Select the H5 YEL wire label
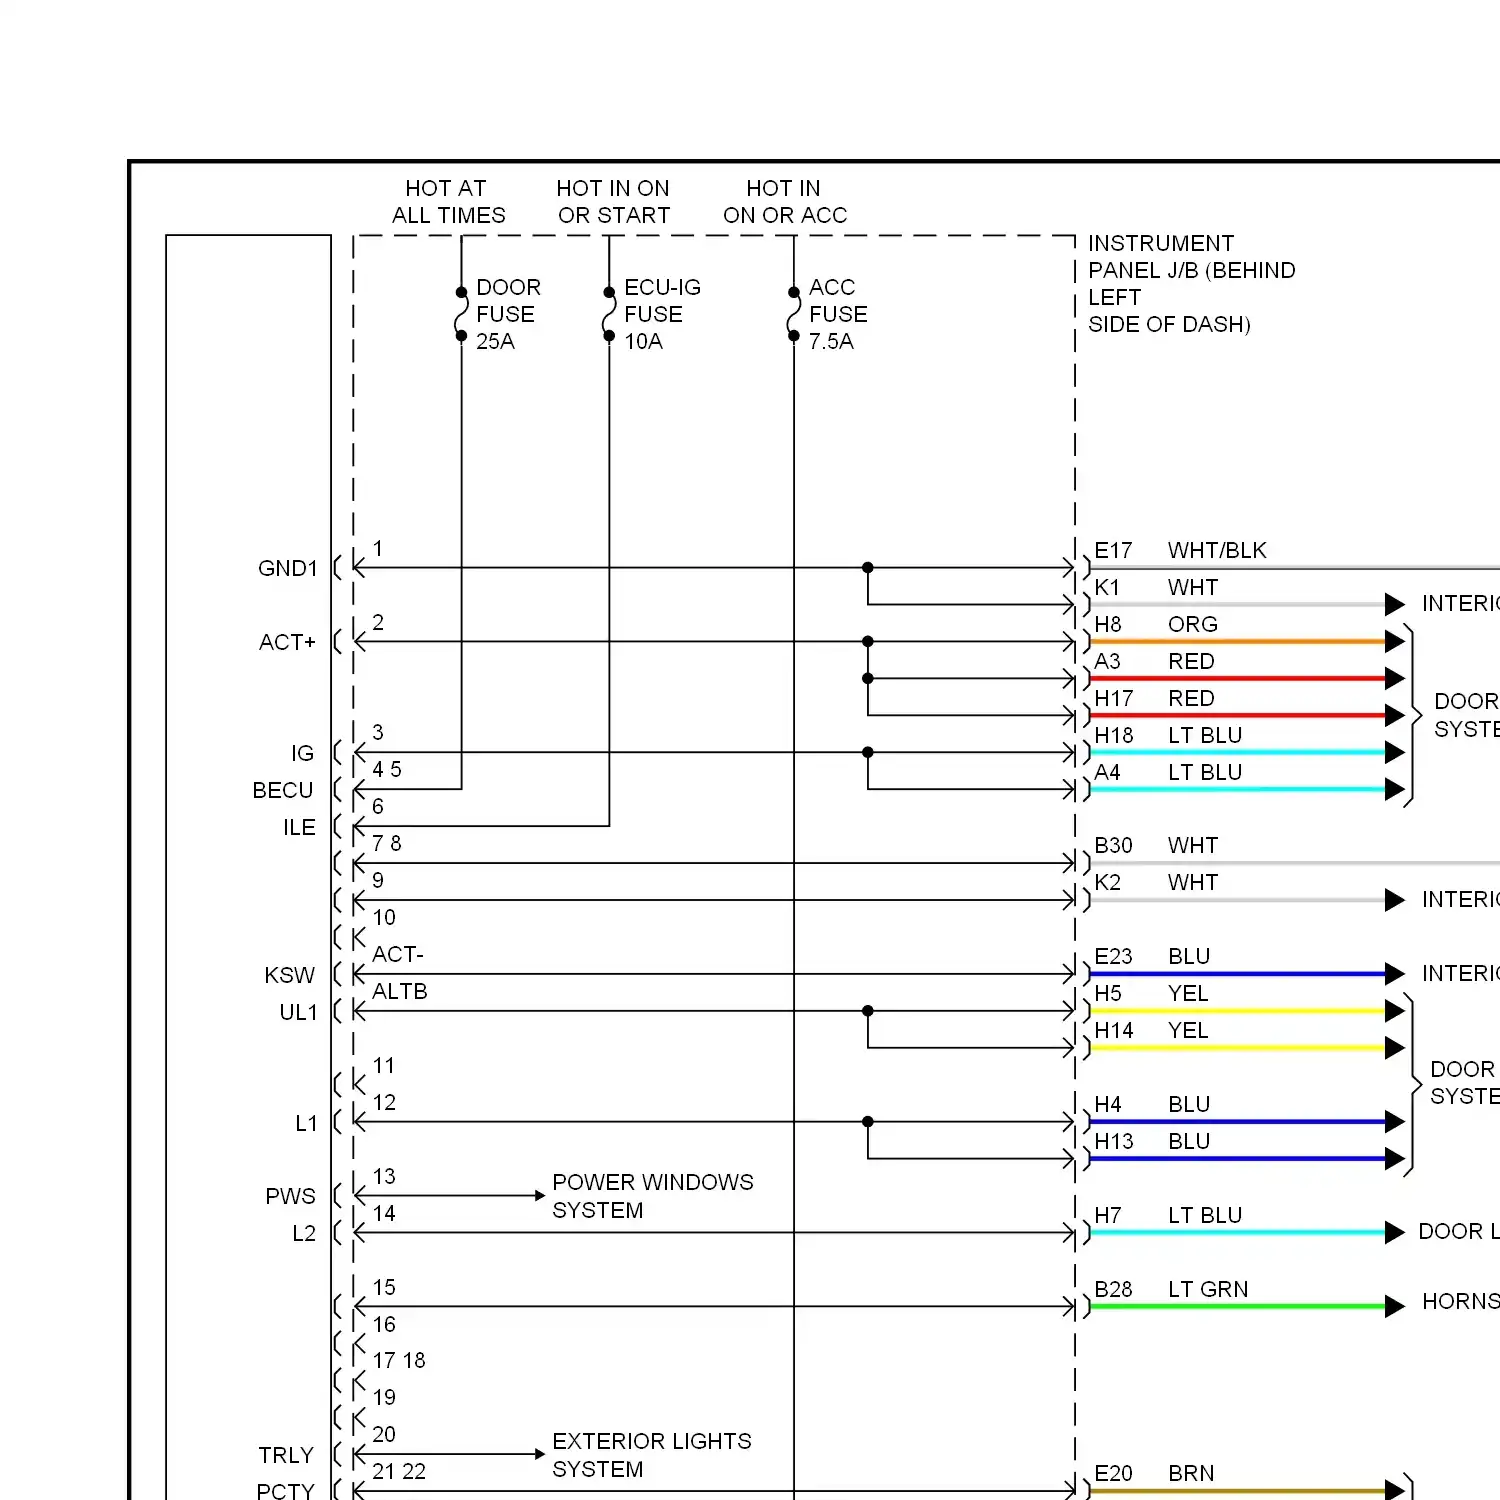Viewport: 1500px width, 1500px height. (x=1151, y=993)
